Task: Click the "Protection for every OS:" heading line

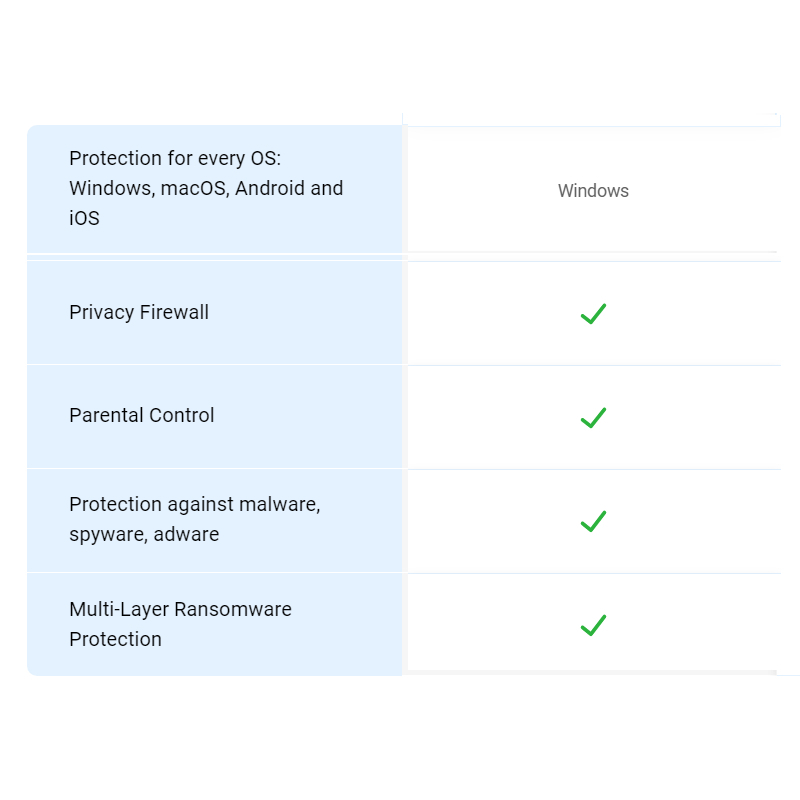Action: [175, 159]
